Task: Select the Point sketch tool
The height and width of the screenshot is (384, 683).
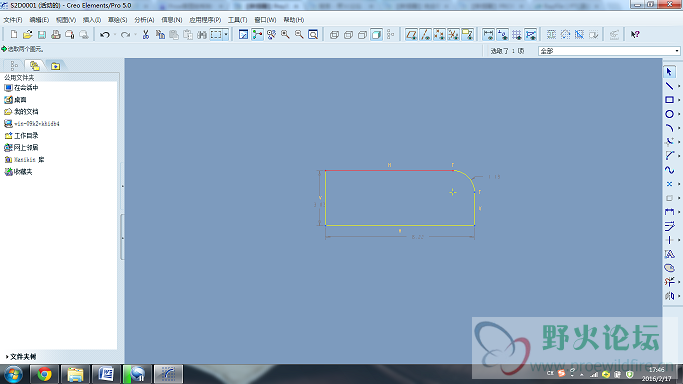Action: pos(669,184)
